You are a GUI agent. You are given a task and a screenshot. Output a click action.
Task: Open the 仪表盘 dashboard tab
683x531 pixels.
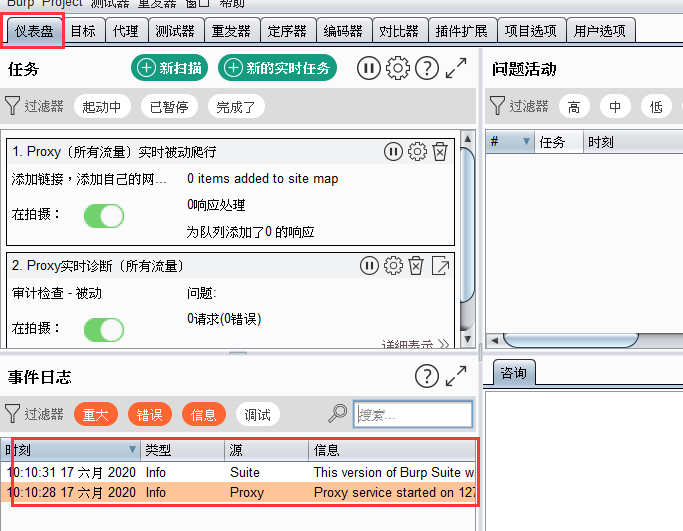(x=34, y=31)
